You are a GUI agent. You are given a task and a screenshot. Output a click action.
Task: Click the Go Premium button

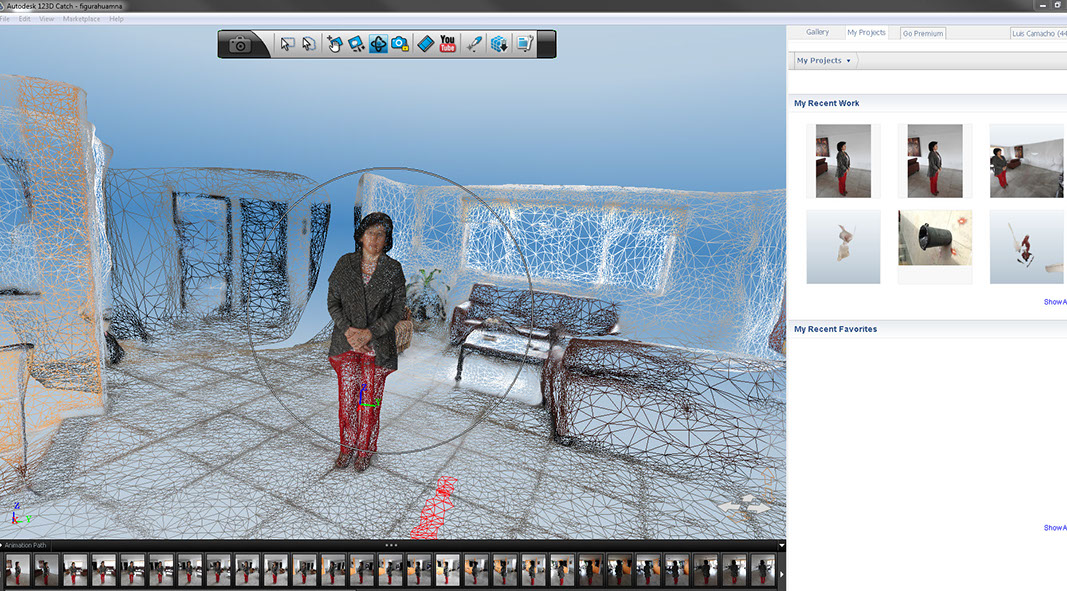(923, 33)
